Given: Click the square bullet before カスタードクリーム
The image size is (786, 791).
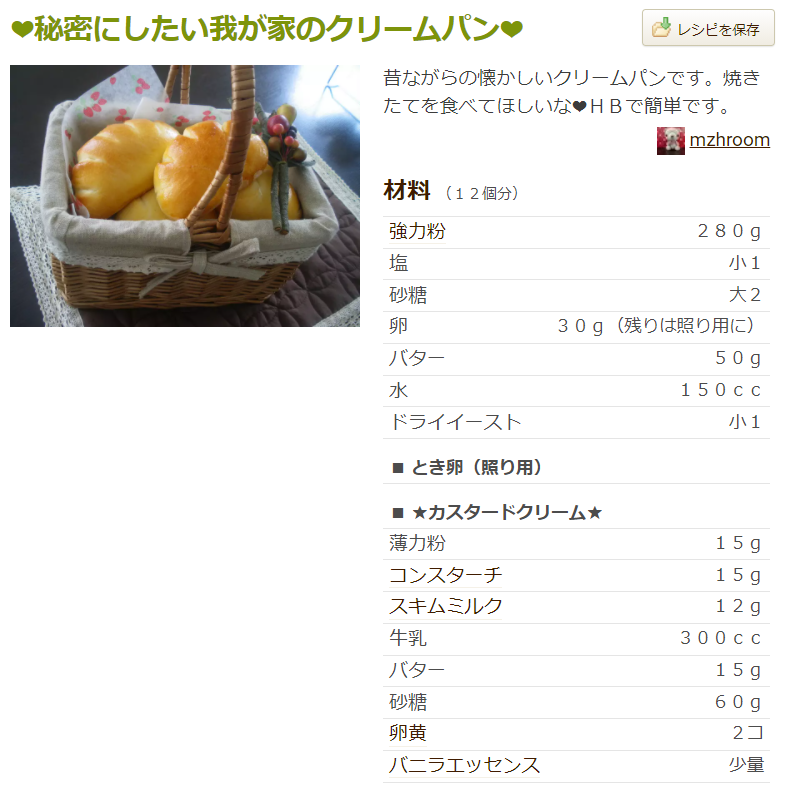Looking at the screenshot, I should pyautogui.click(x=398, y=513).
